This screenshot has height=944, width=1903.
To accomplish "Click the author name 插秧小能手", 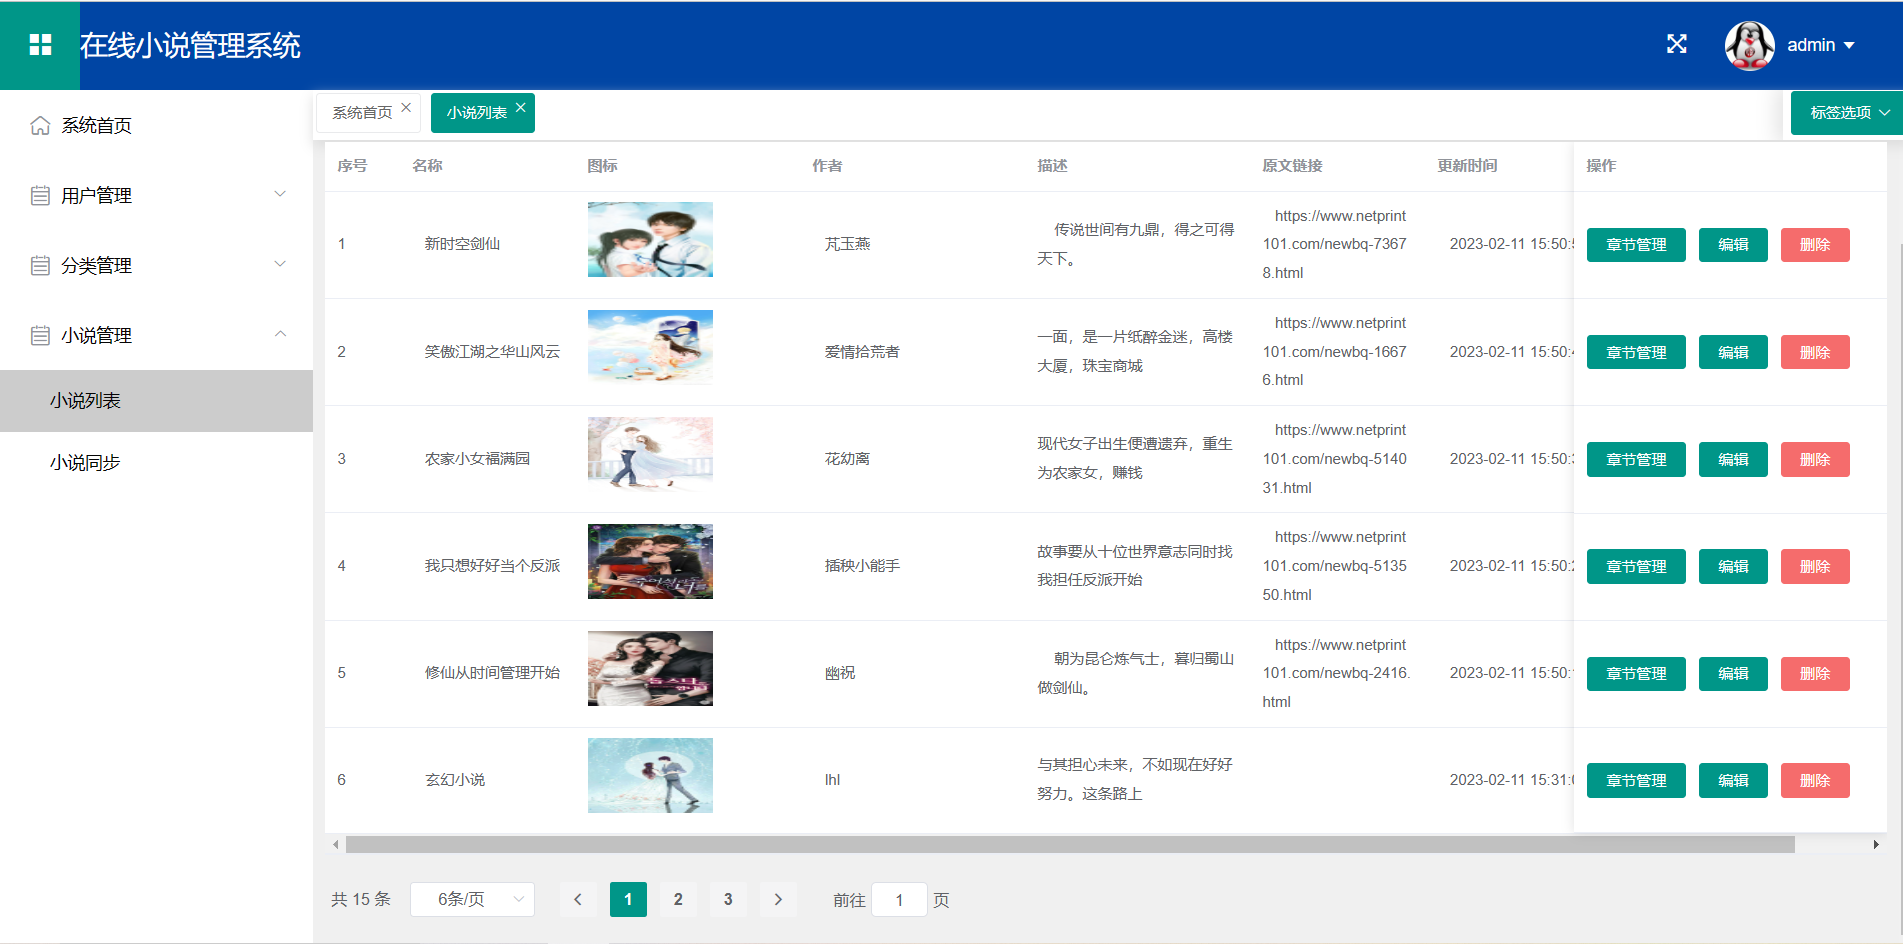I will tap(862, 566).
